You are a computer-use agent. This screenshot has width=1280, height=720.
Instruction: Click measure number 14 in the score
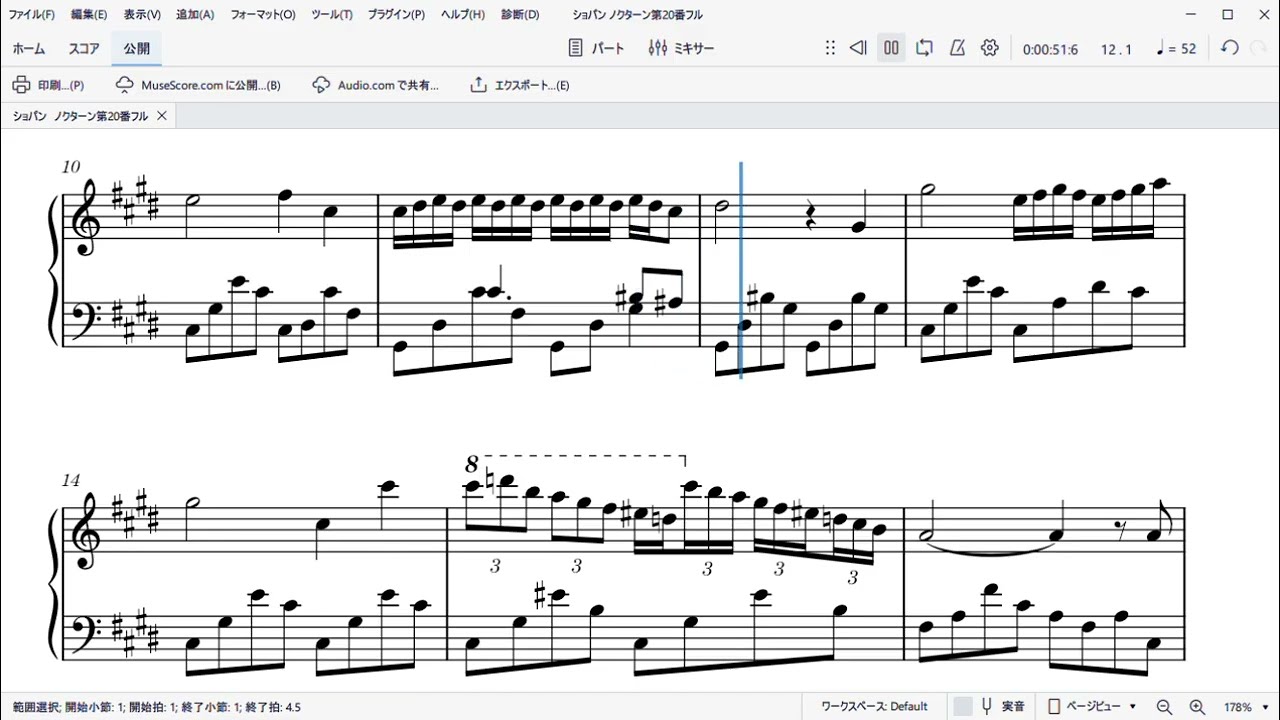coord(70,481)
